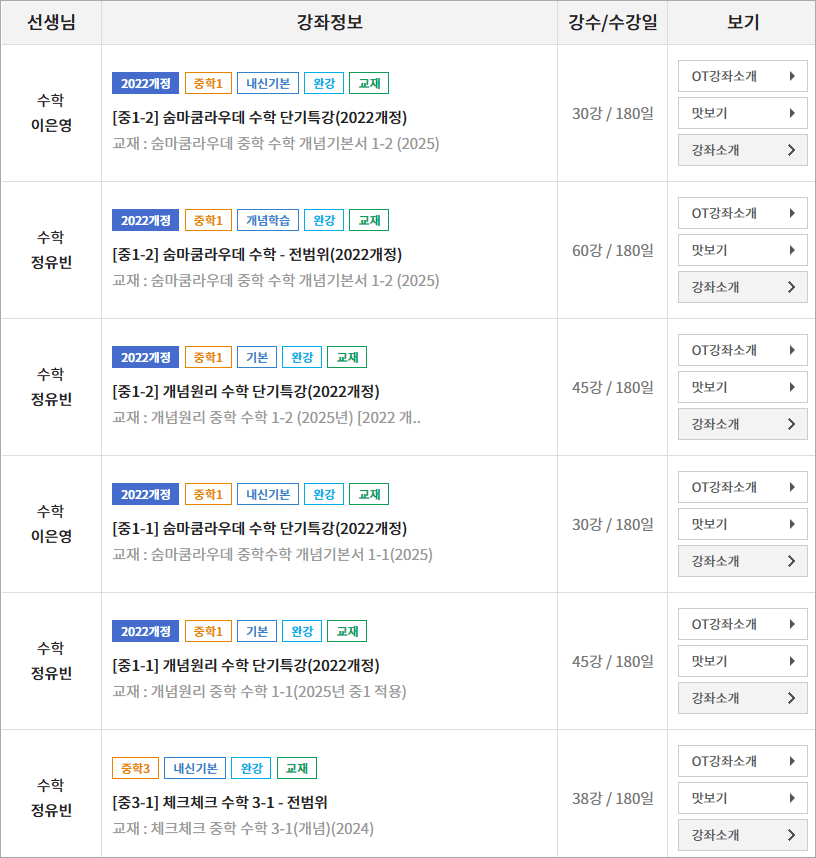The width and height of the screenshot is (816, 858).
Task: Click 맛보기 for 중1-1 숨마쿰라우데 단기특강
Action: [742, 524]
